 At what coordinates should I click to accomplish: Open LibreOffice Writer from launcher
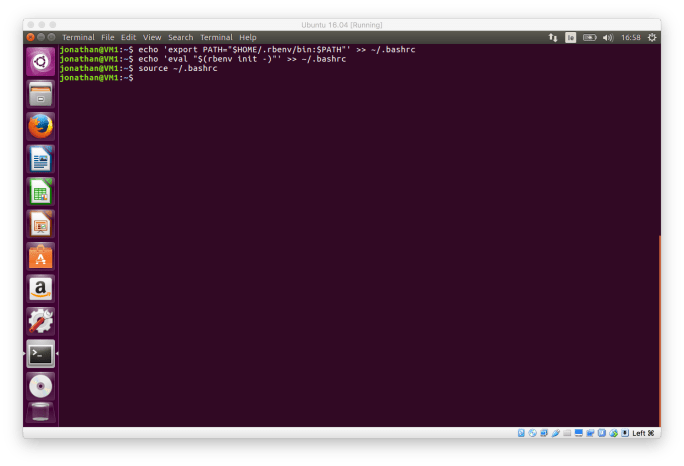[x=40, y=159]
